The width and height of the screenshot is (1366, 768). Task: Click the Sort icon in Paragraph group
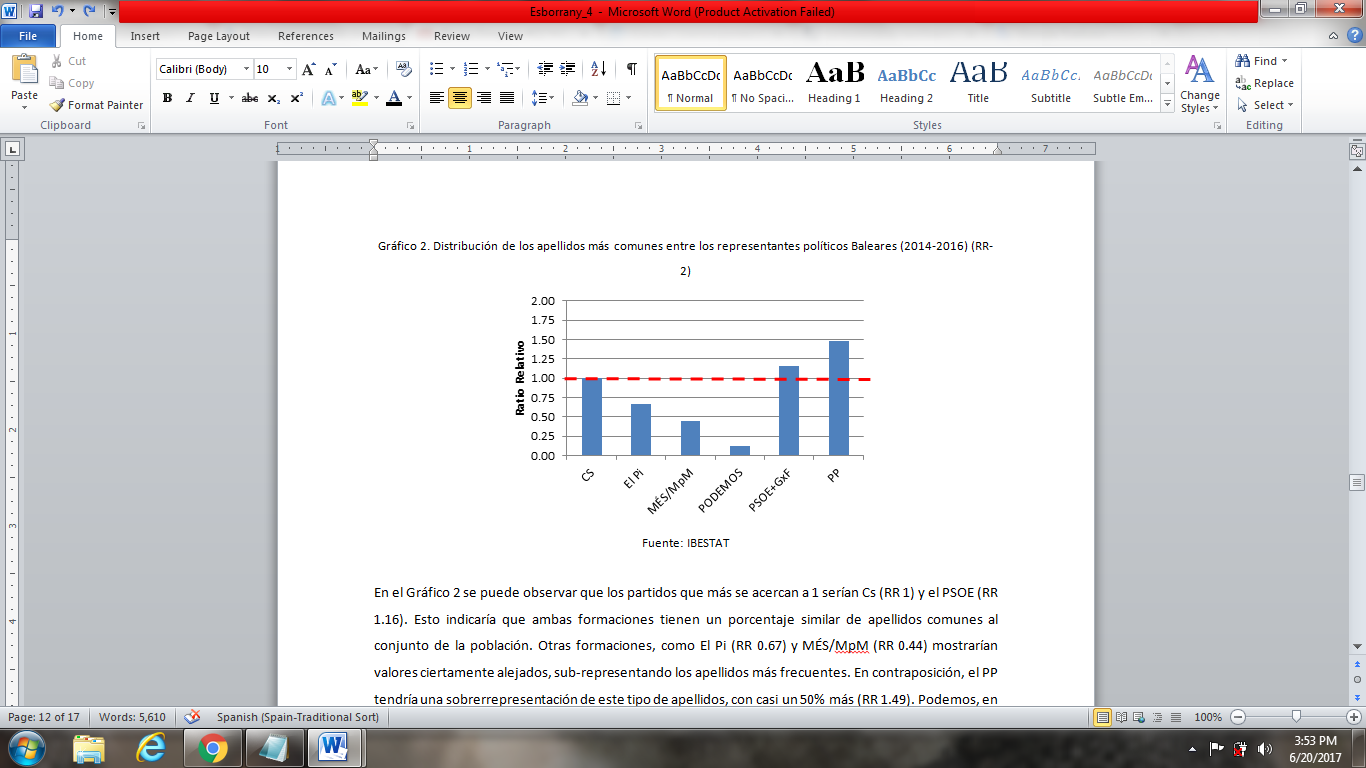[598, 69]
